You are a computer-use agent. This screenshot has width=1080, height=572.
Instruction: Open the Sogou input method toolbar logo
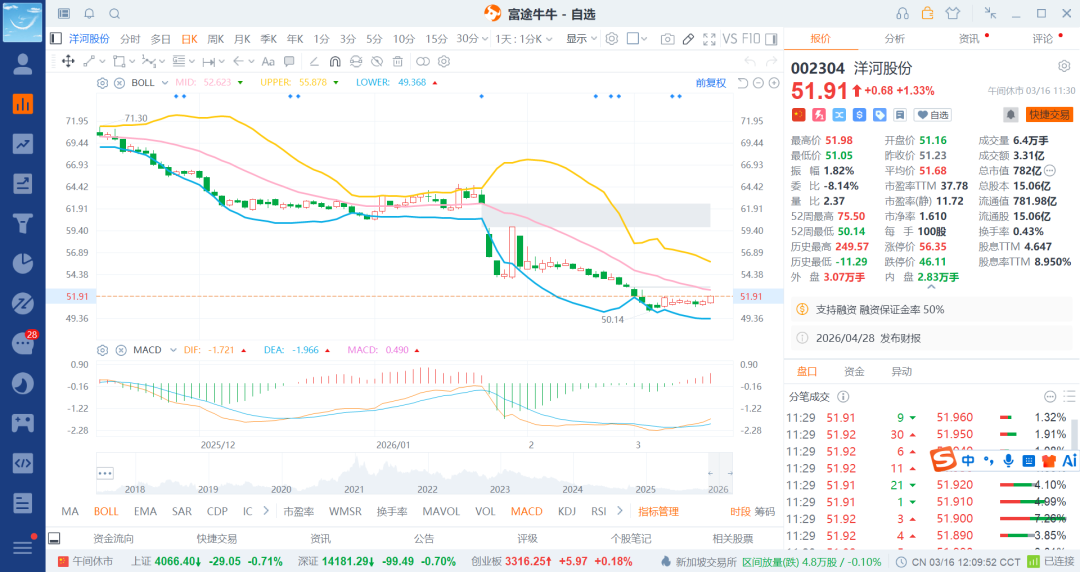[x=943, y=459]
